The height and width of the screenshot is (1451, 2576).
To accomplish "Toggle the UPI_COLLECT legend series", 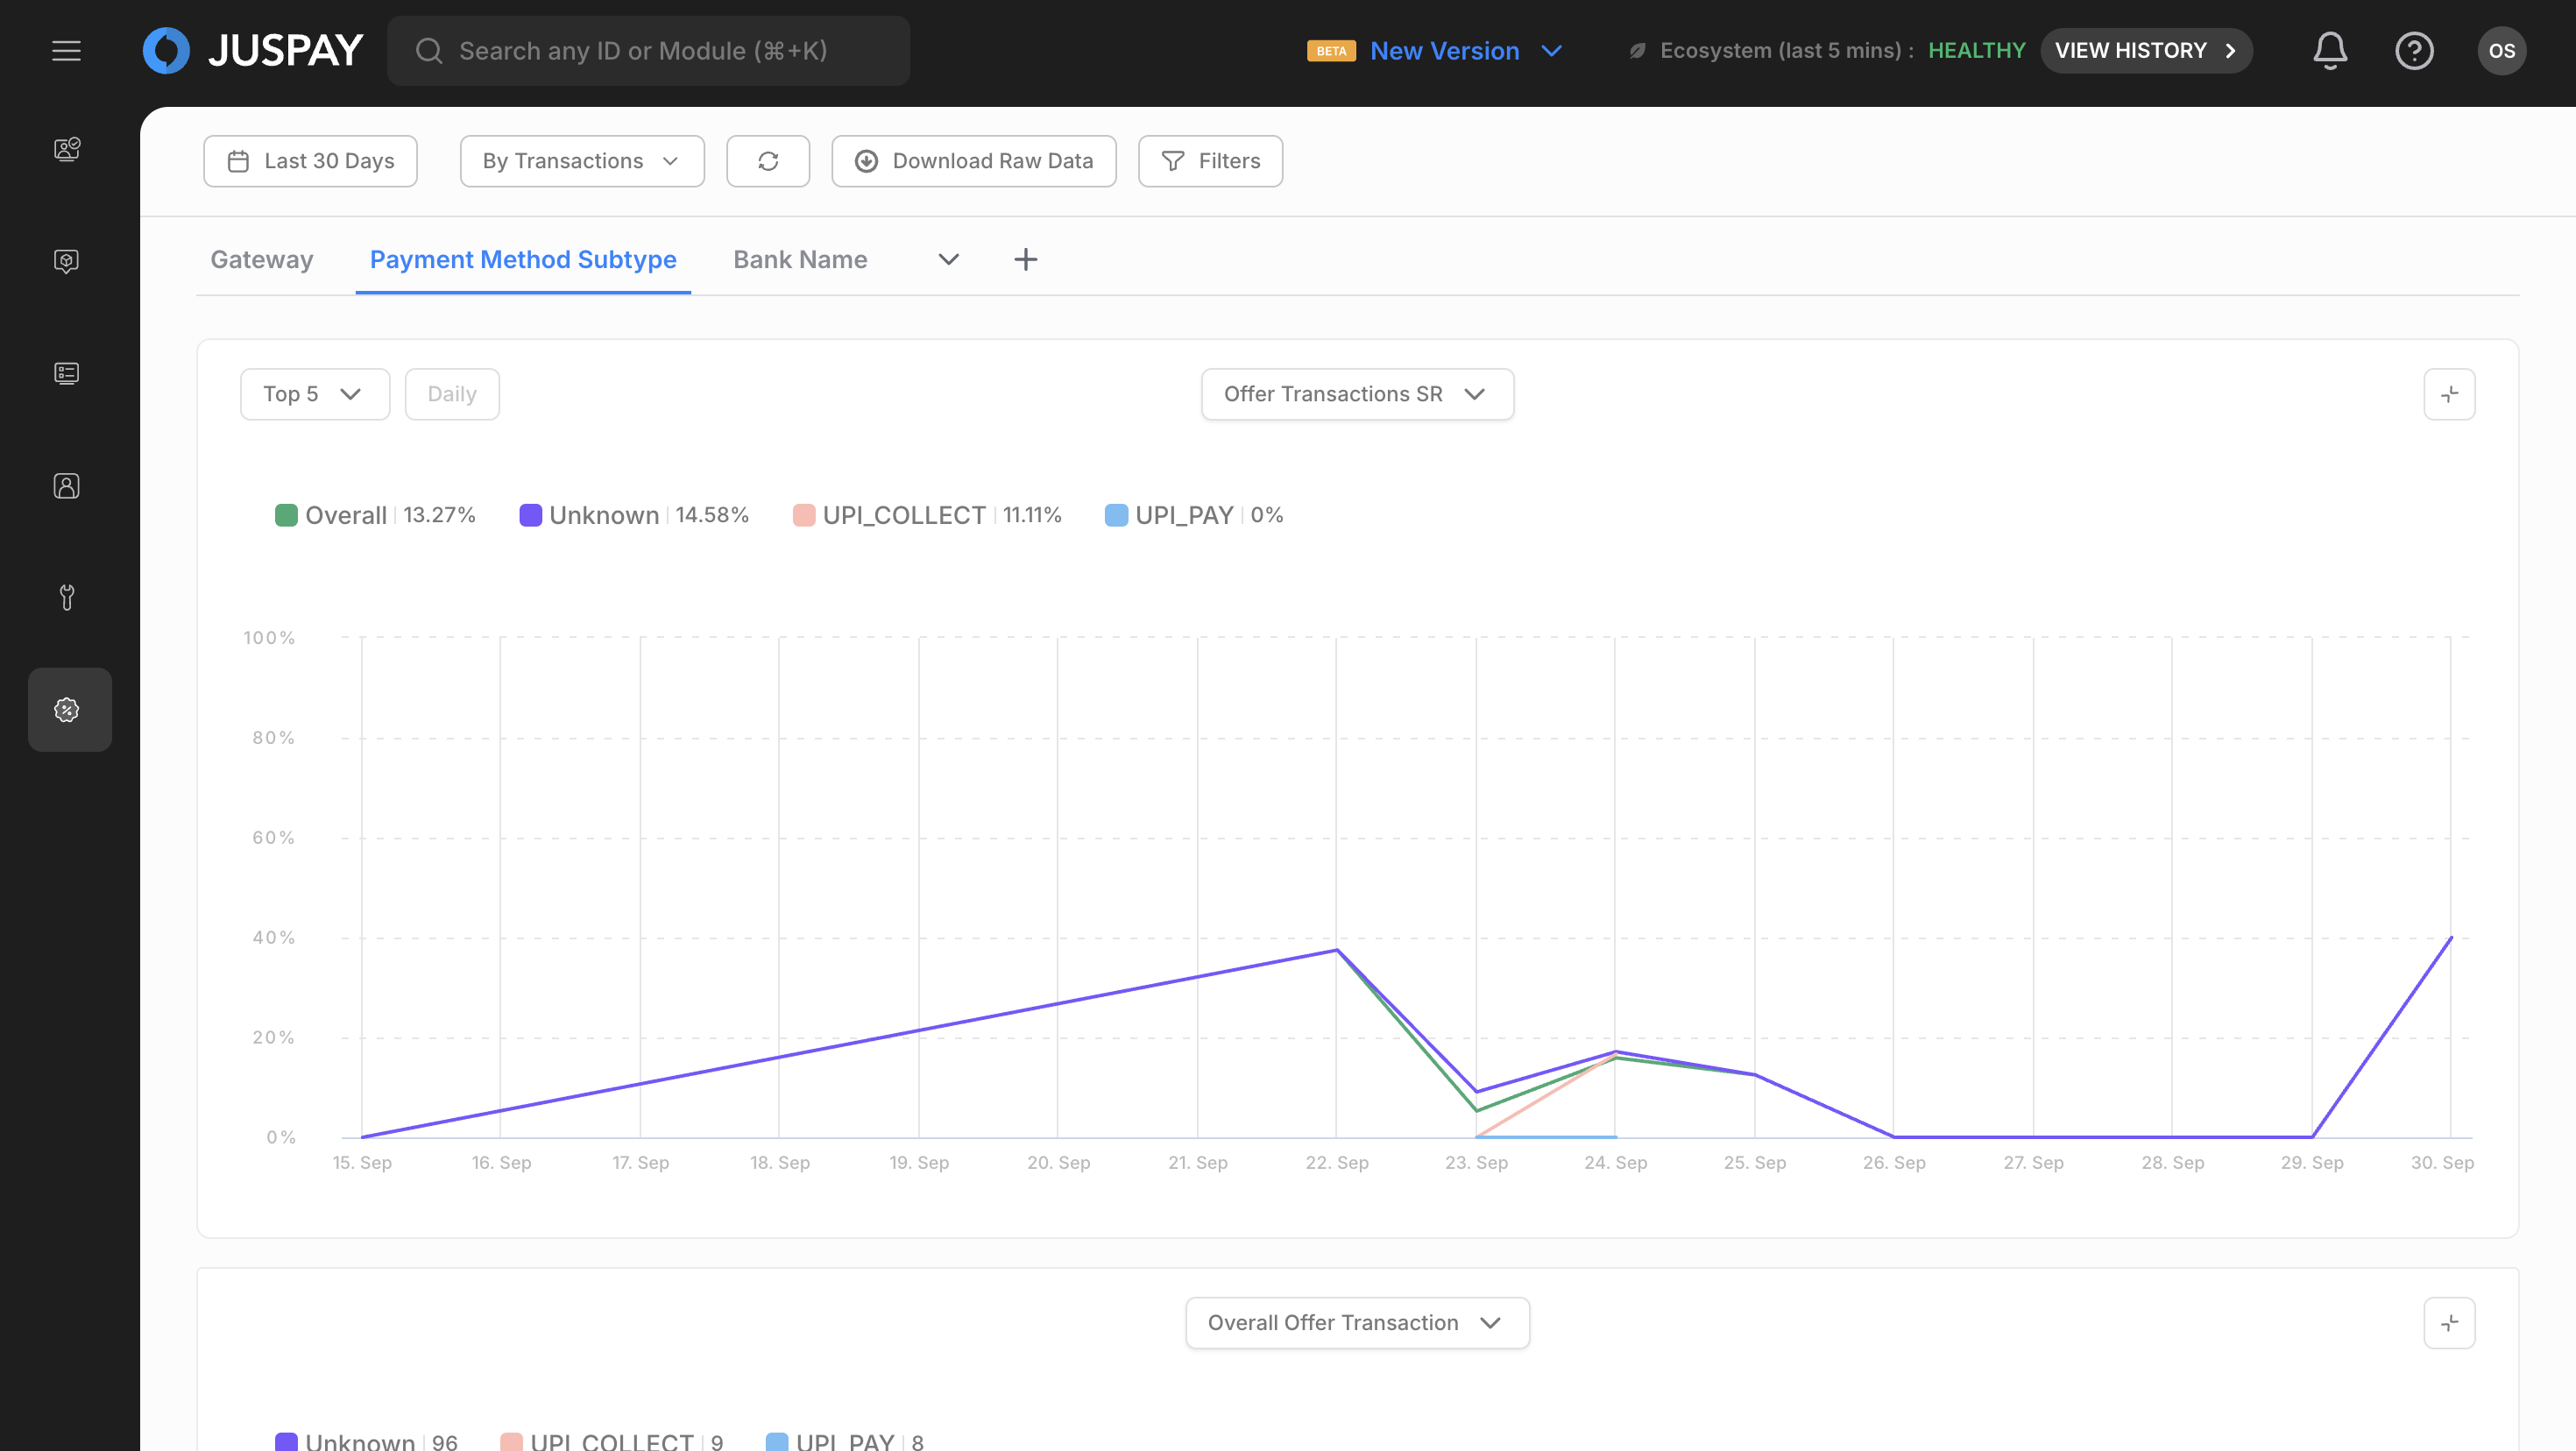I will click(x=903, y=515).
